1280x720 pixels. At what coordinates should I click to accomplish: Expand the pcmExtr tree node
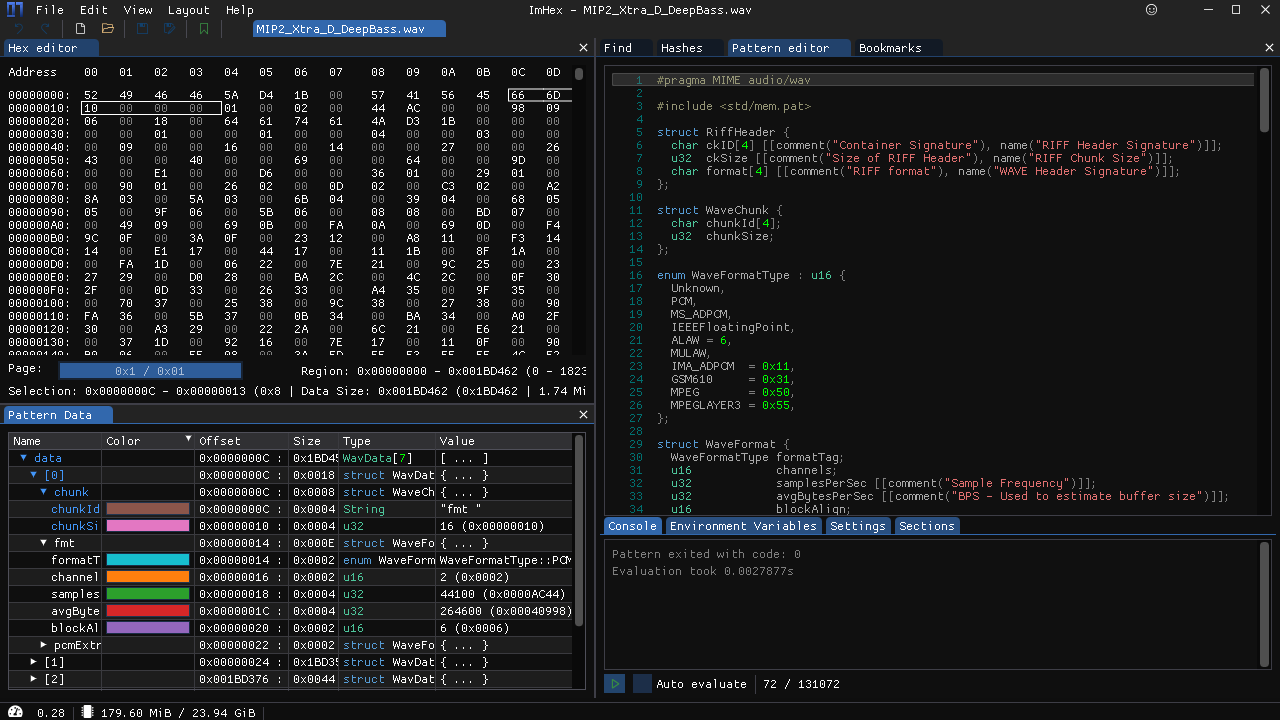44,645
